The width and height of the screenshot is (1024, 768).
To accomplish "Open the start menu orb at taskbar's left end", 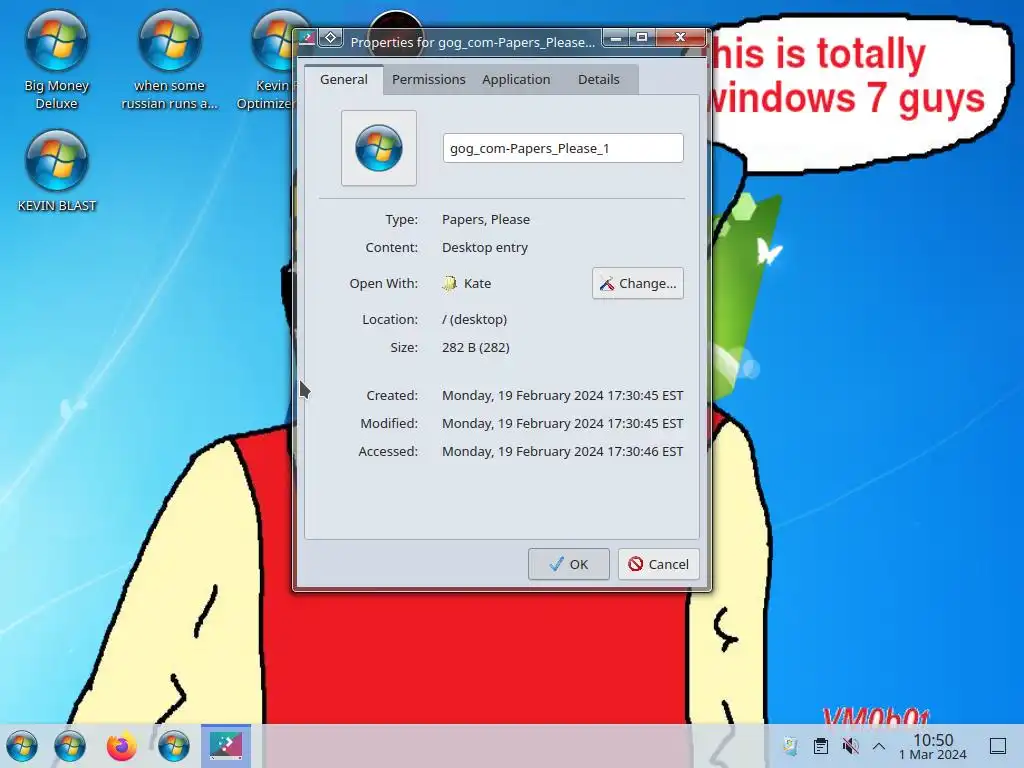I will click(x=22, y=746).
